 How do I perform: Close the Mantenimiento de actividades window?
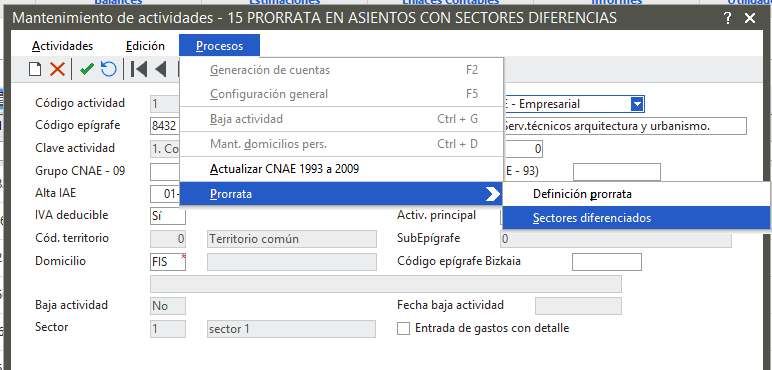tap(750, 19)
